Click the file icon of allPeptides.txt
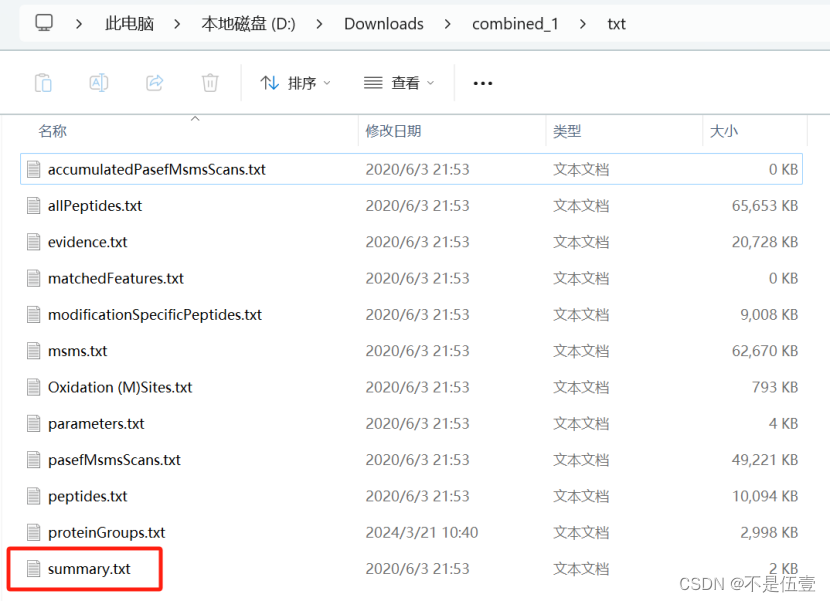This screenshot has height=602, width=831. tap(33, 206)
